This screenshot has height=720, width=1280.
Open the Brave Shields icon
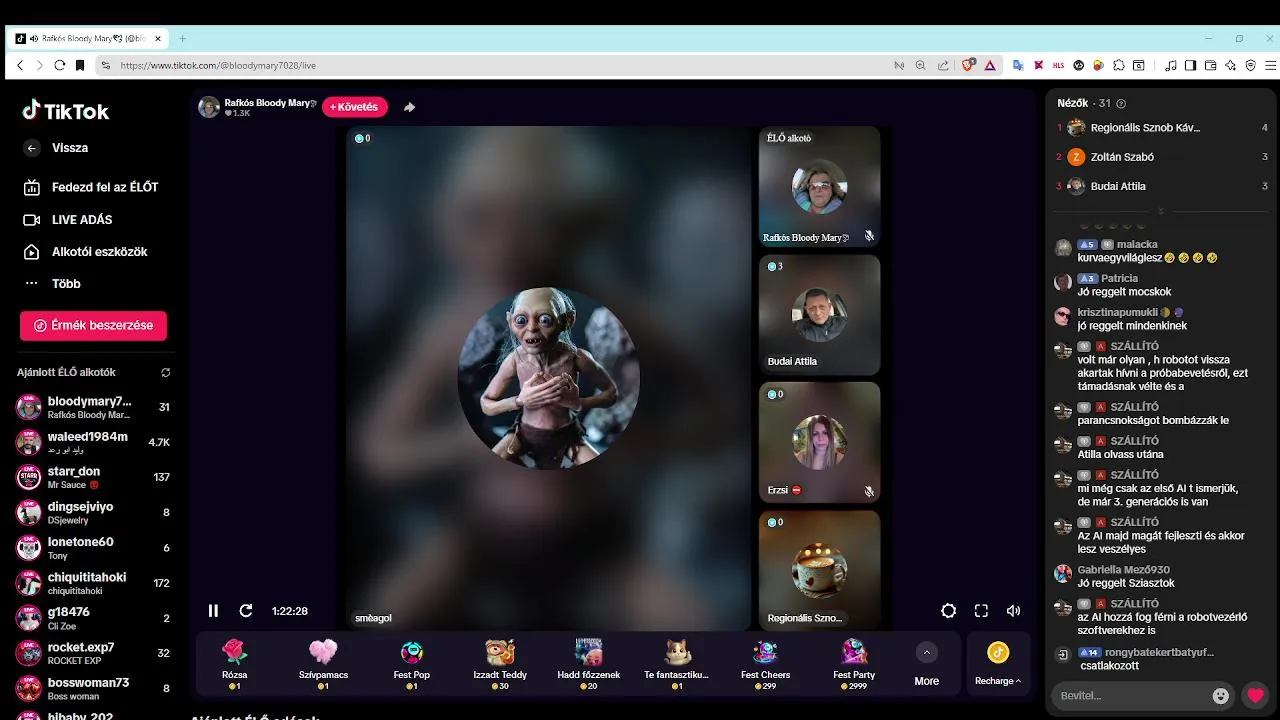(968, 65)
